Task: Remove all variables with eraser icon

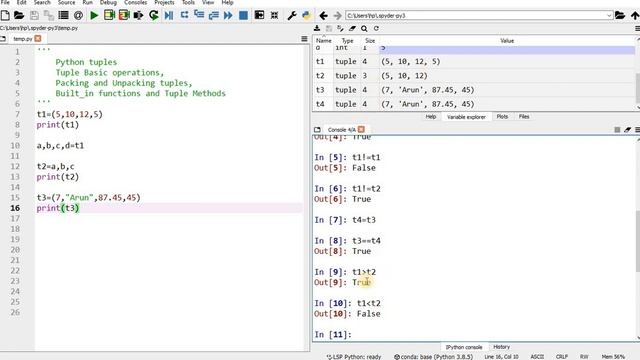Action: click(352, 28)
